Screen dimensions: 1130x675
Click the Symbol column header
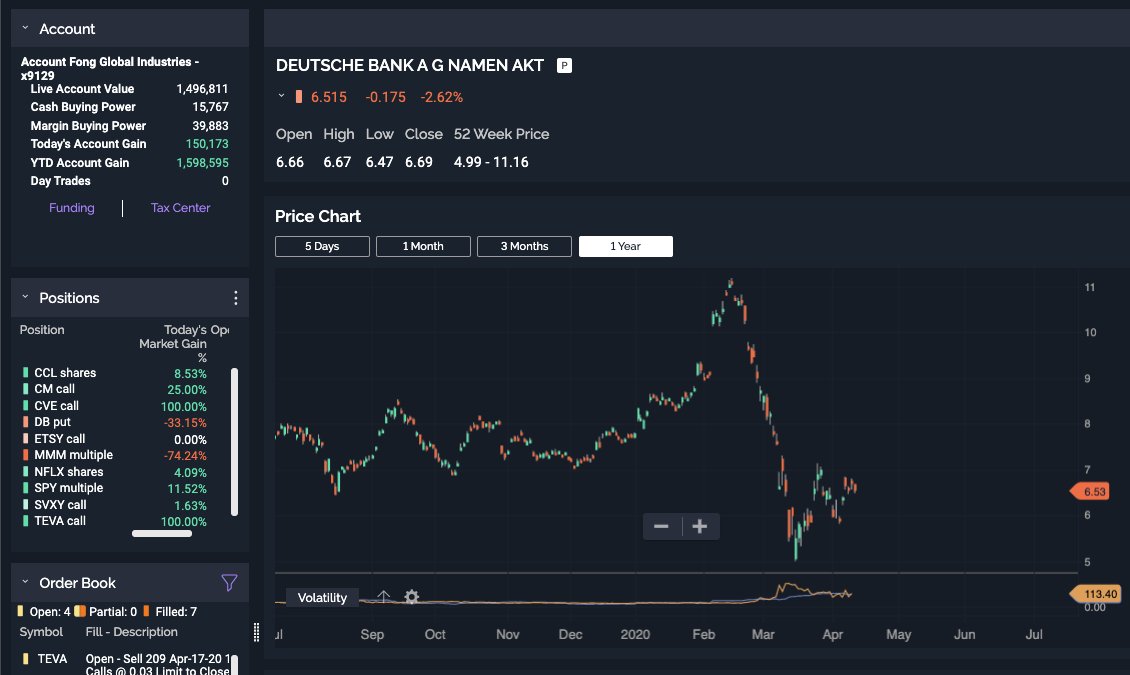41,632
